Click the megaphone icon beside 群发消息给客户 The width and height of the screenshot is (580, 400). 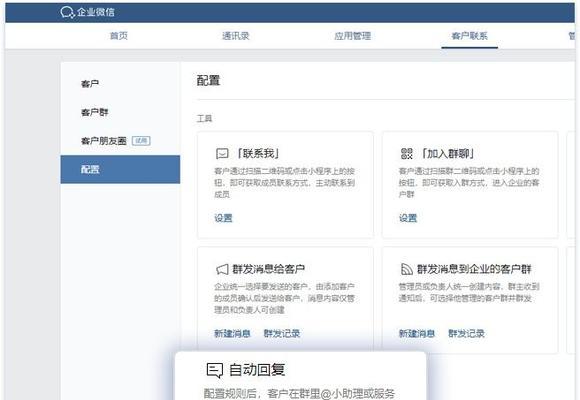click(x=222, y=269)
